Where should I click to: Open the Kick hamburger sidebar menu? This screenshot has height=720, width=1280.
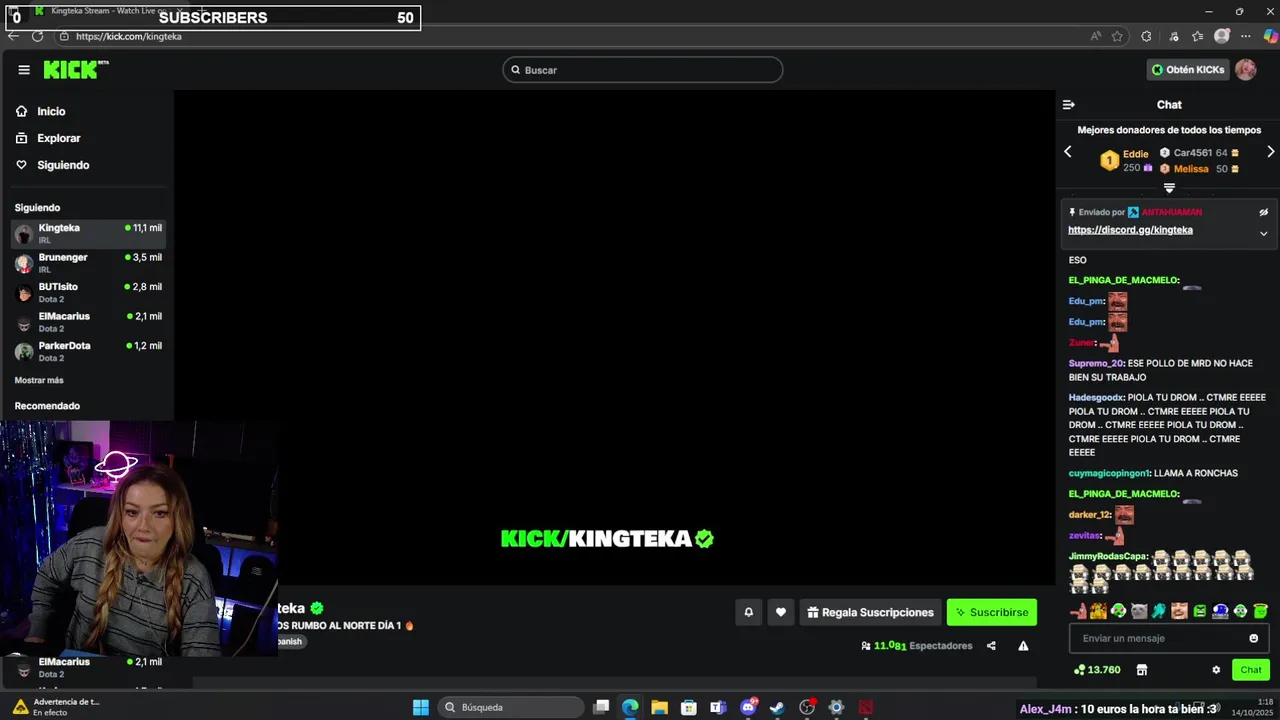(24, 70)
